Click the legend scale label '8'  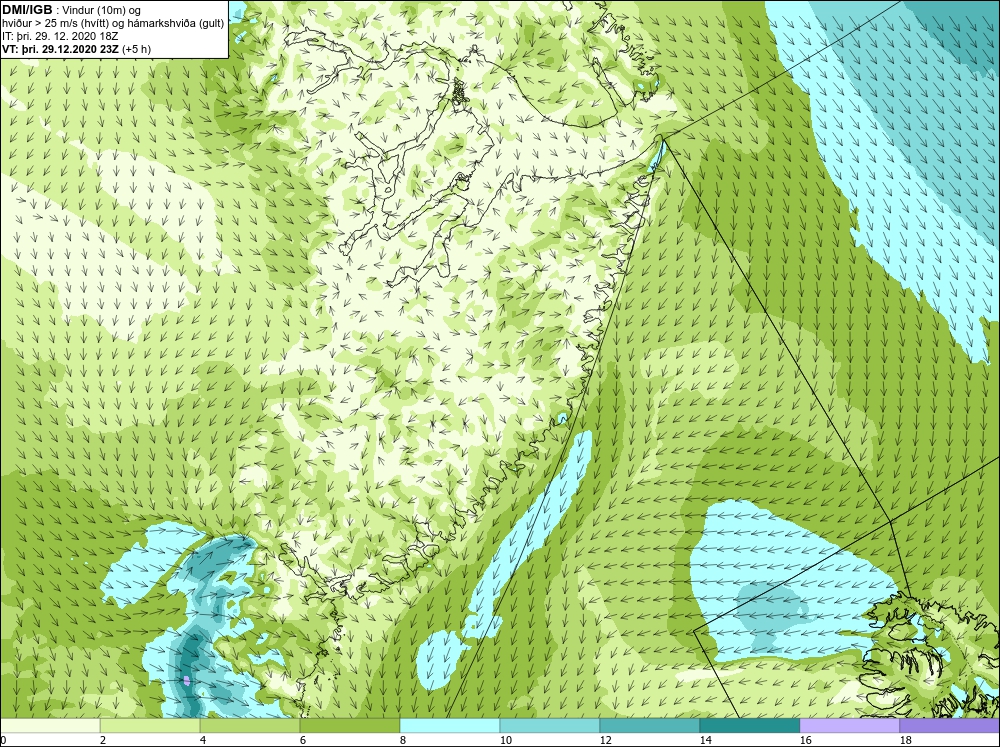point(403,740)
